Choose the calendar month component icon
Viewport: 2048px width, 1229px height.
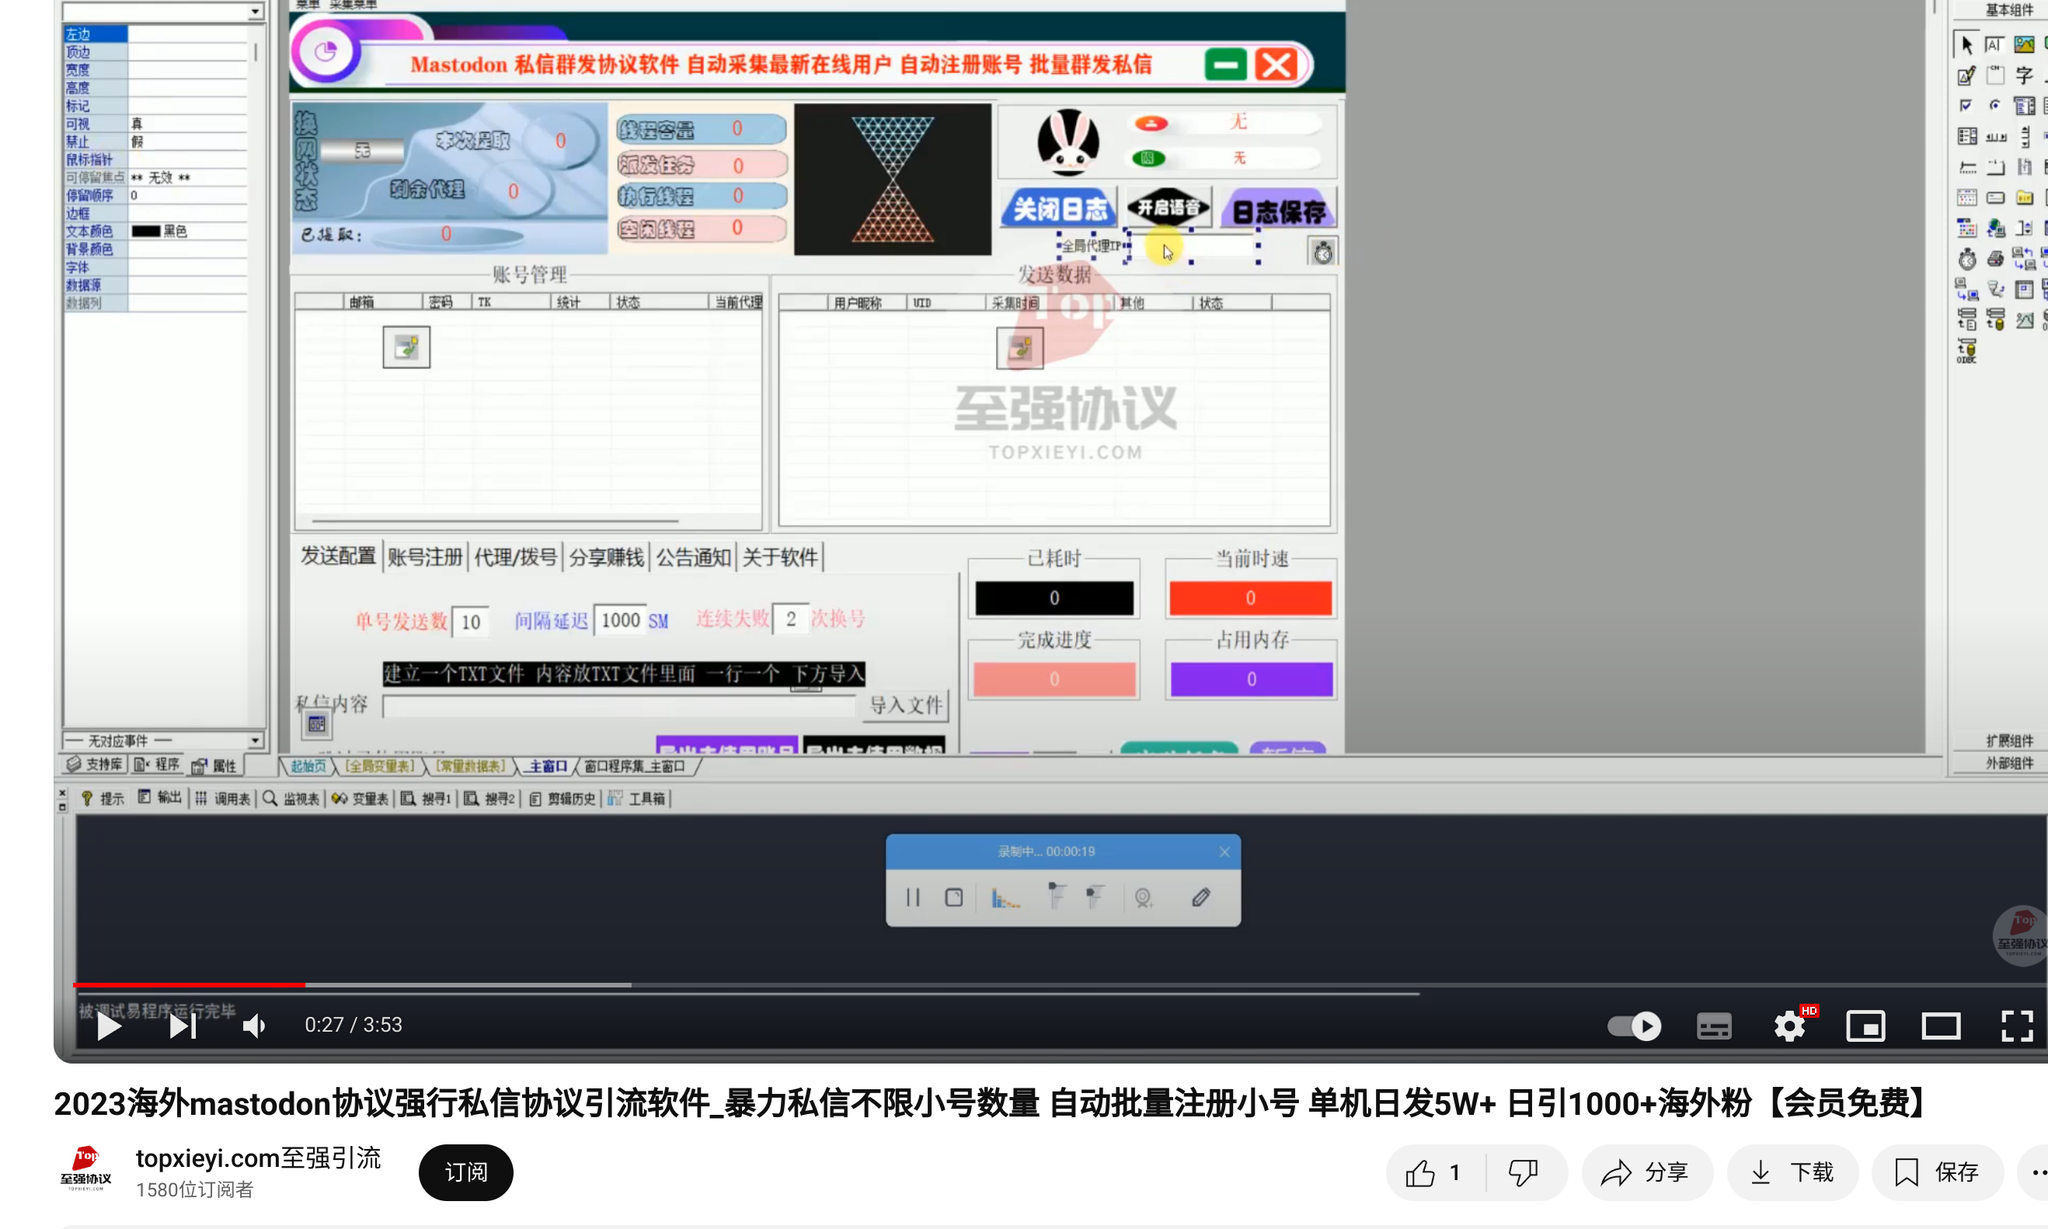pos(1966,198)
